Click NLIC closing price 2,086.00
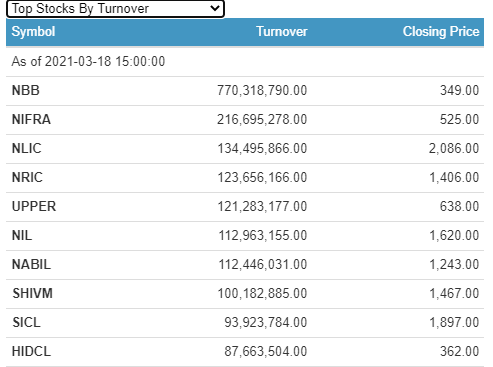The image size is (493, 367). tap(454, 148)
